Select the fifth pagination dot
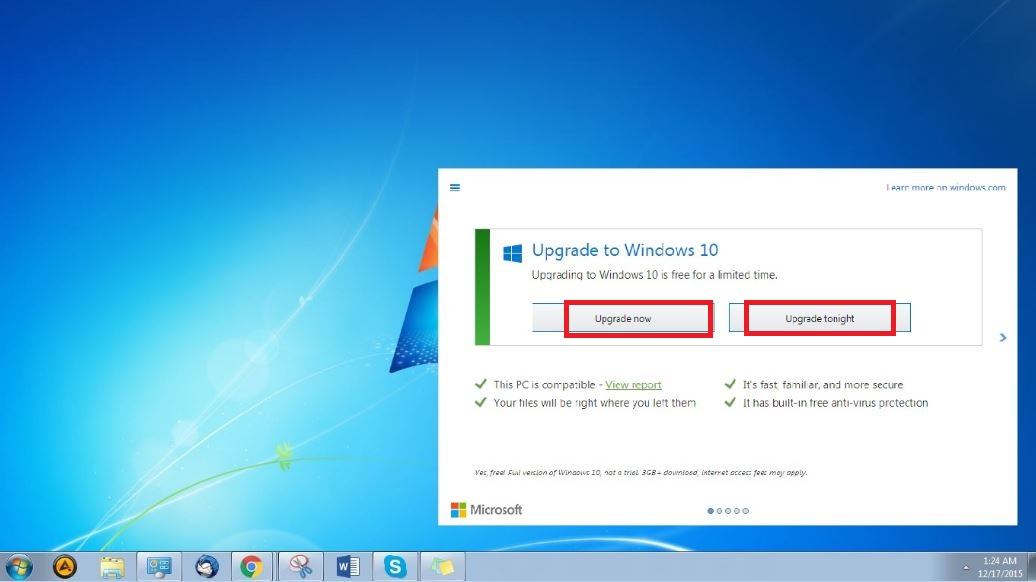Image resolution: width=1036 pixels, height=582 pixels. (745, 511)
